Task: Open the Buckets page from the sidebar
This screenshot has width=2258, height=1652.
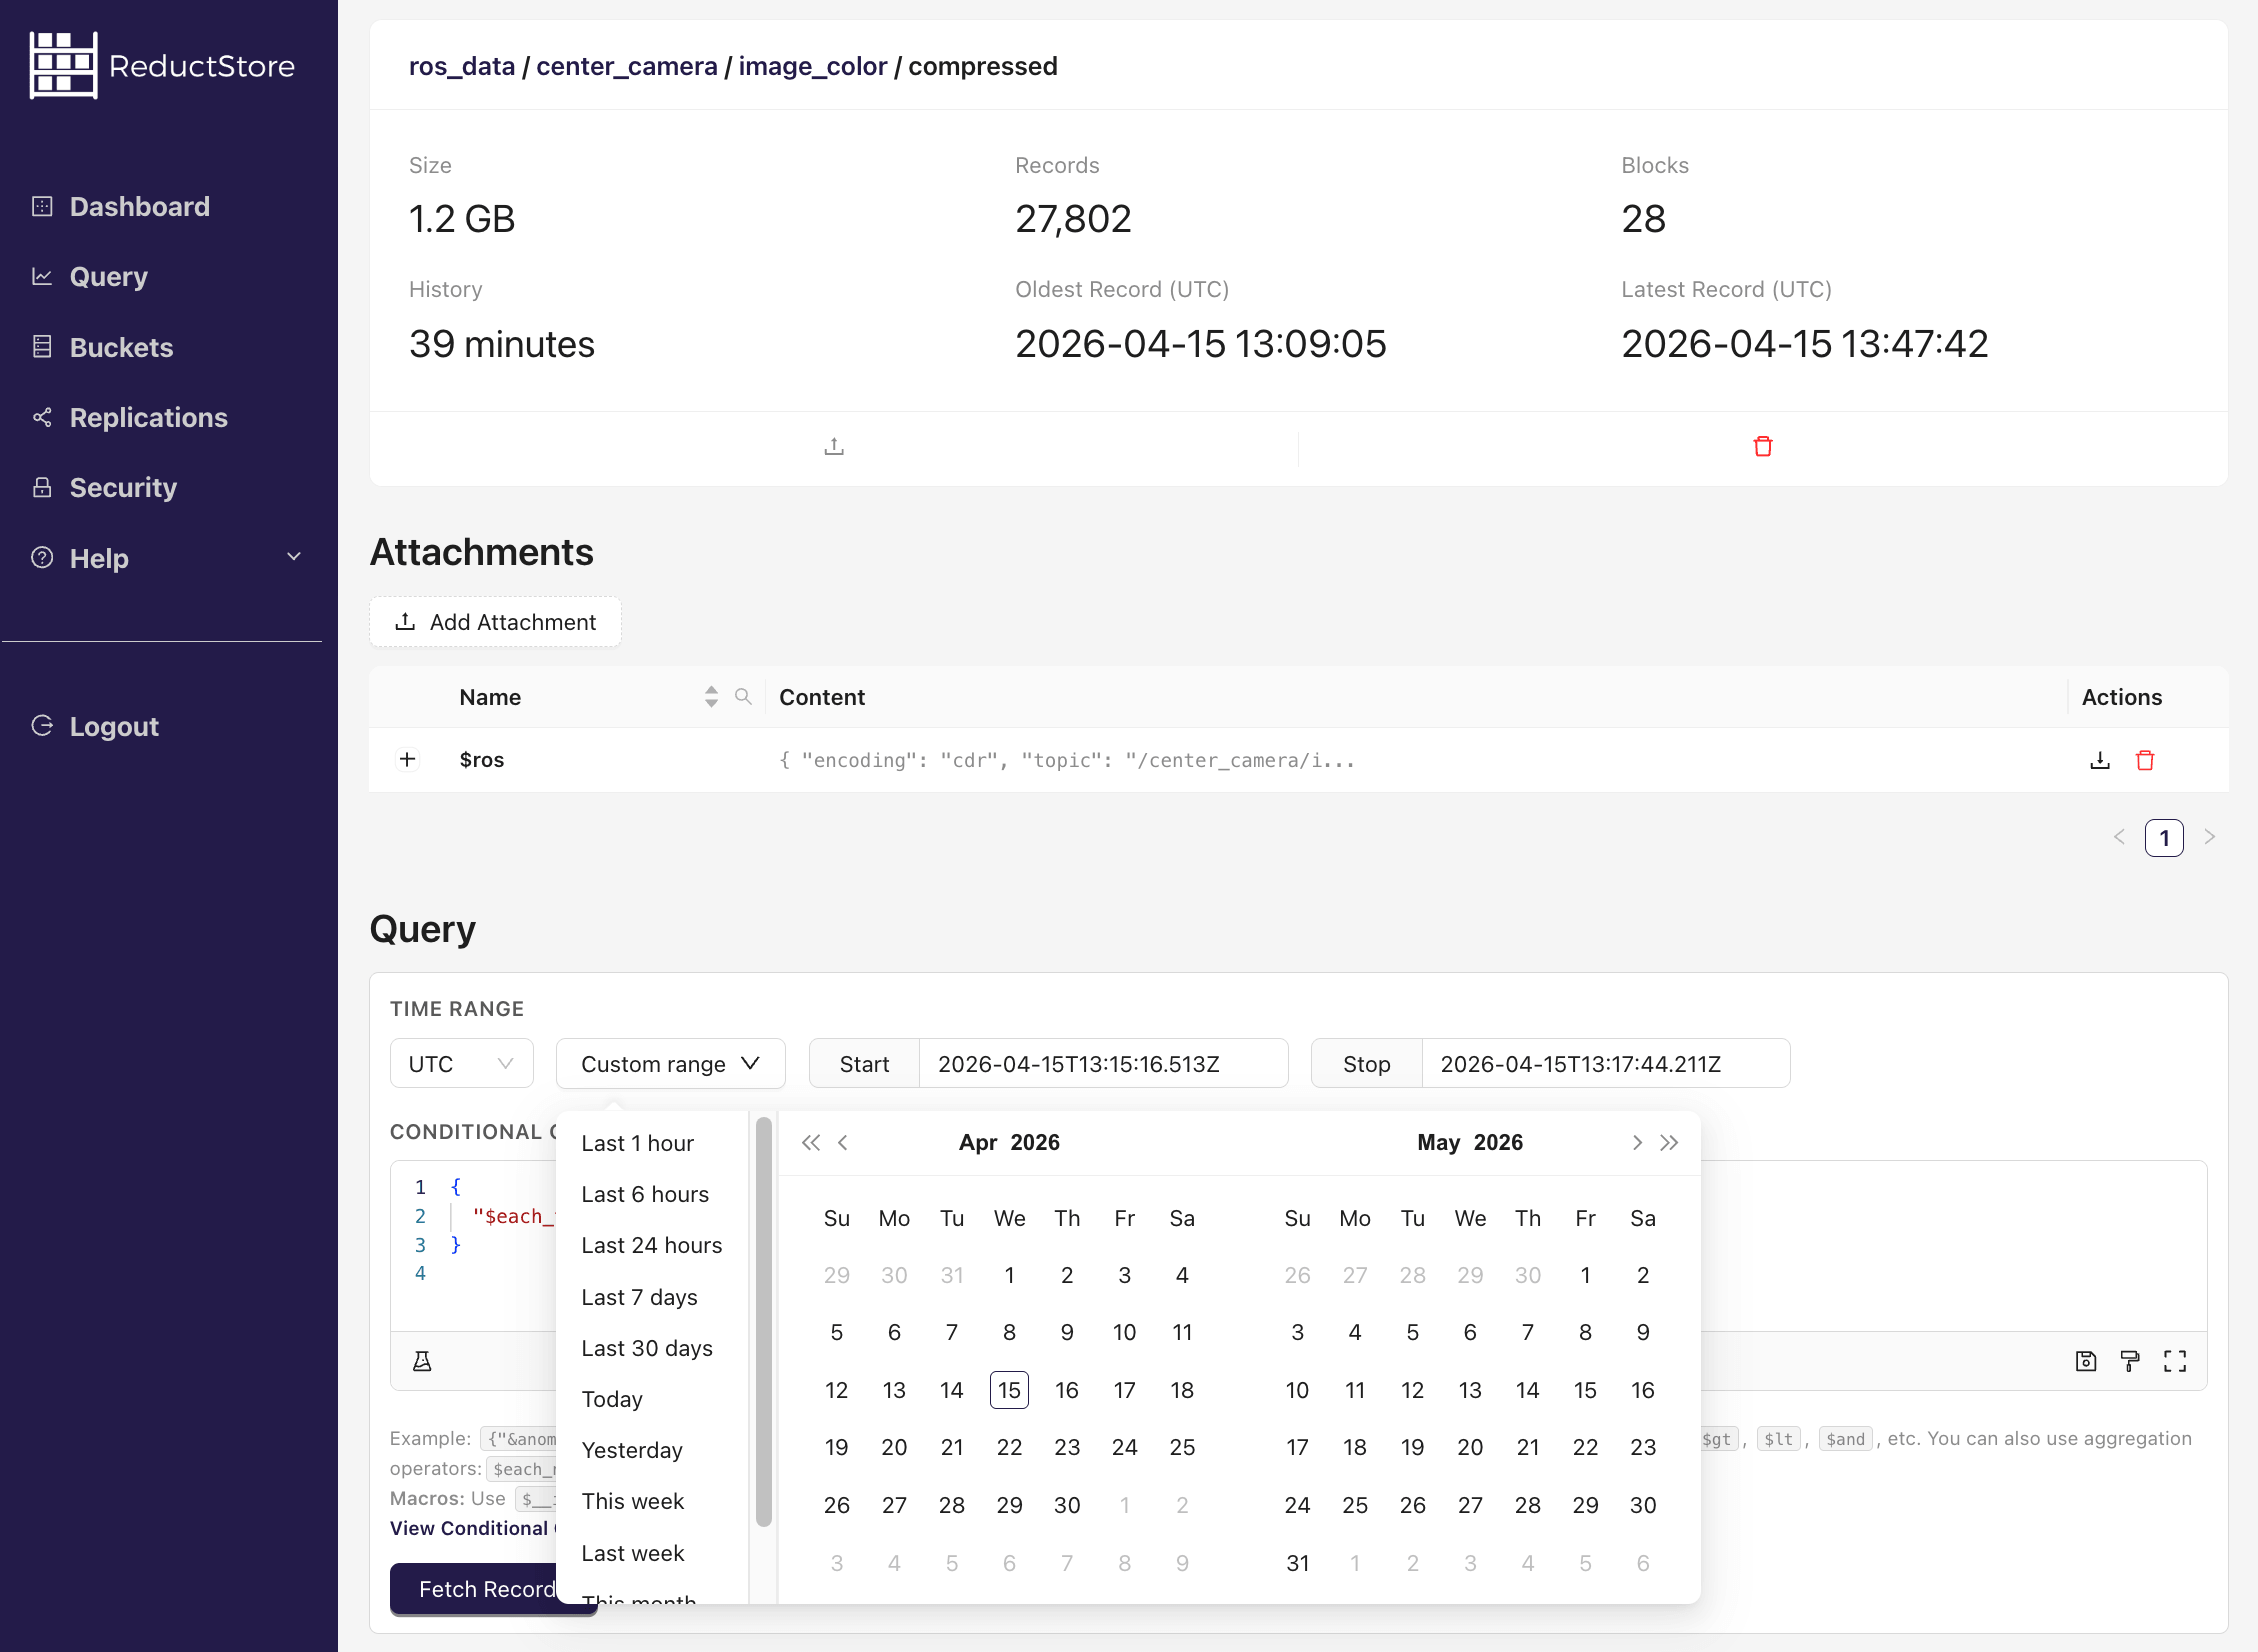Action: (121, 347)
